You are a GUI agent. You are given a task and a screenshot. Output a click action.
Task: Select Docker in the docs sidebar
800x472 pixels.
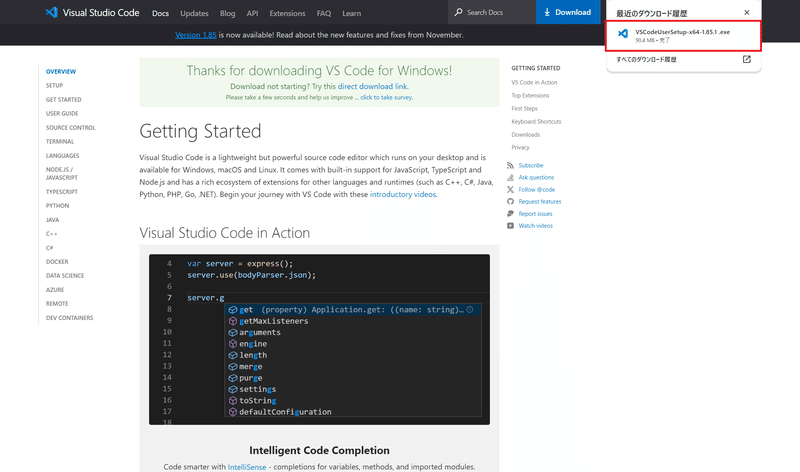(57, 262)
